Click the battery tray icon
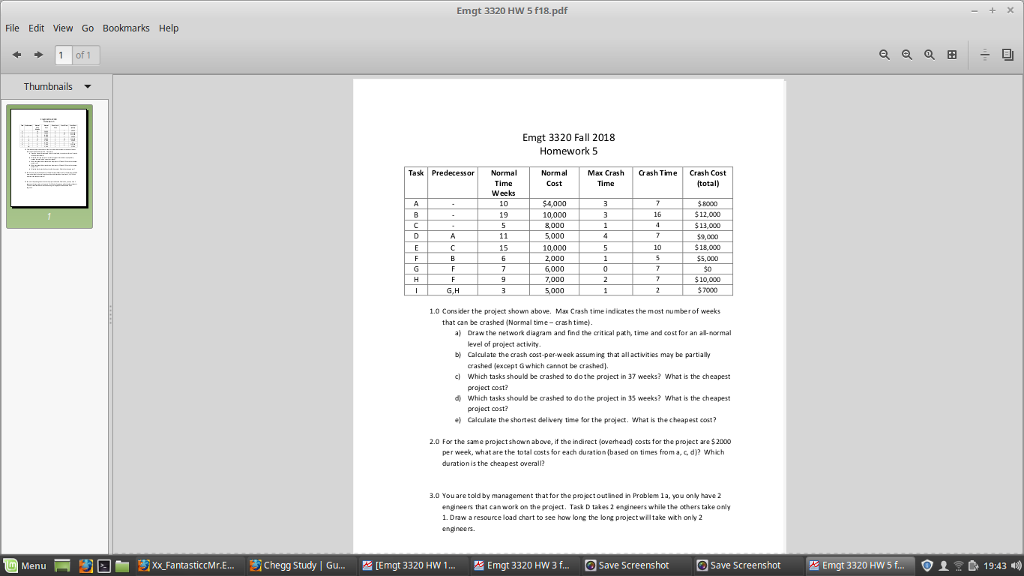This screenshot has width=1024, height=576. coord(973,566)
